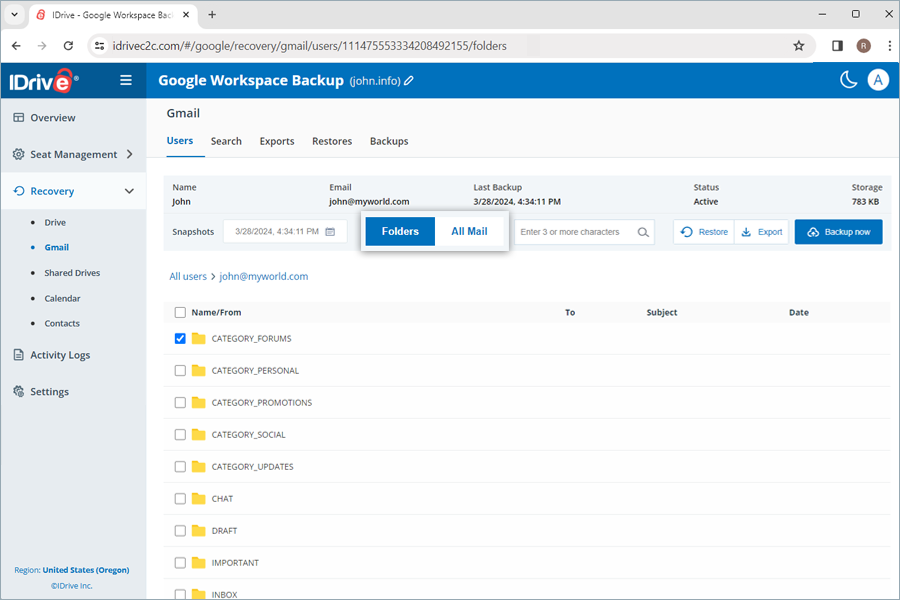Open the tab search dropdown arrow
Image resolution: width=900 pixels, height=600 pixels.
pos(14,15)
